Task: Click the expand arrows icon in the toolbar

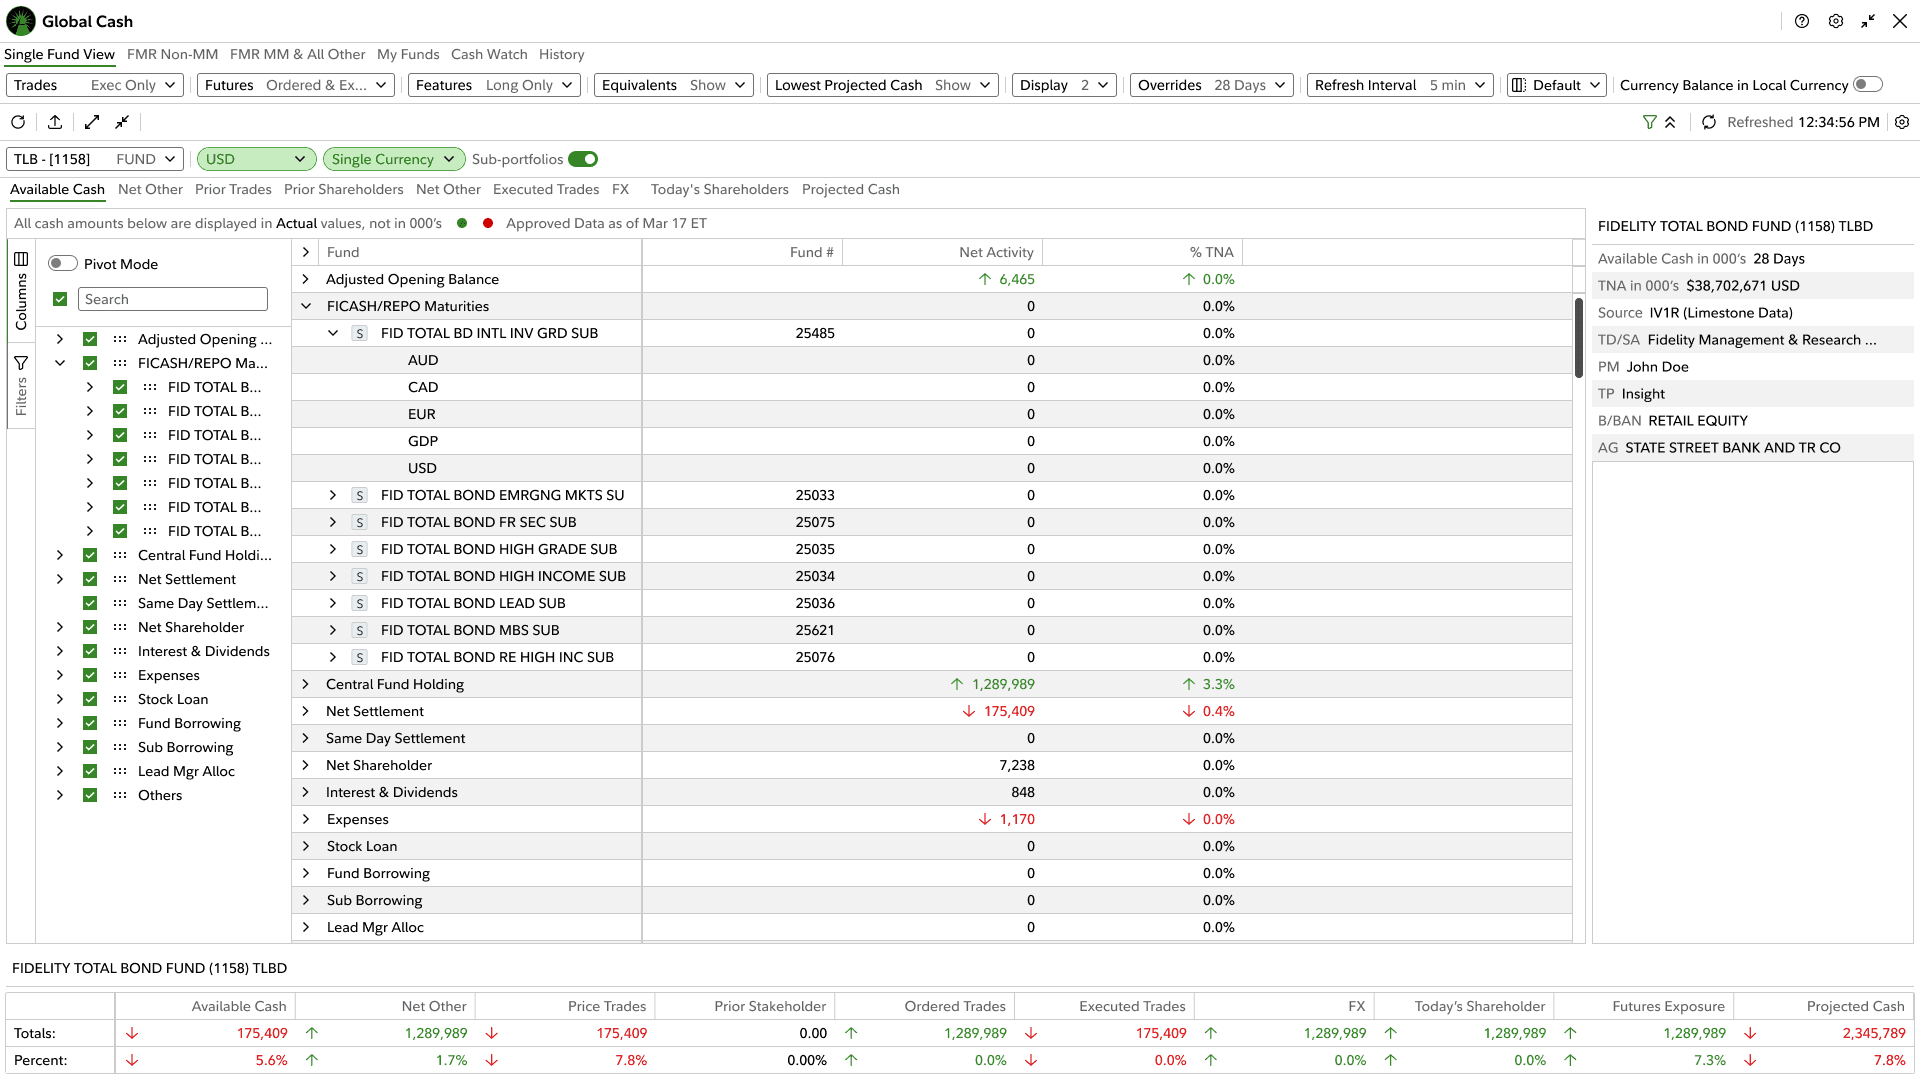Action: 92,122
